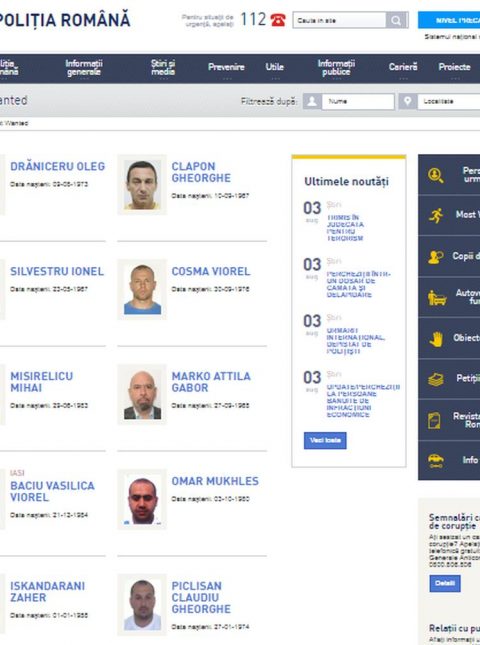Click the person icon beside Nume filter
This screenshot has height=645, width=480.
(312, 101)
